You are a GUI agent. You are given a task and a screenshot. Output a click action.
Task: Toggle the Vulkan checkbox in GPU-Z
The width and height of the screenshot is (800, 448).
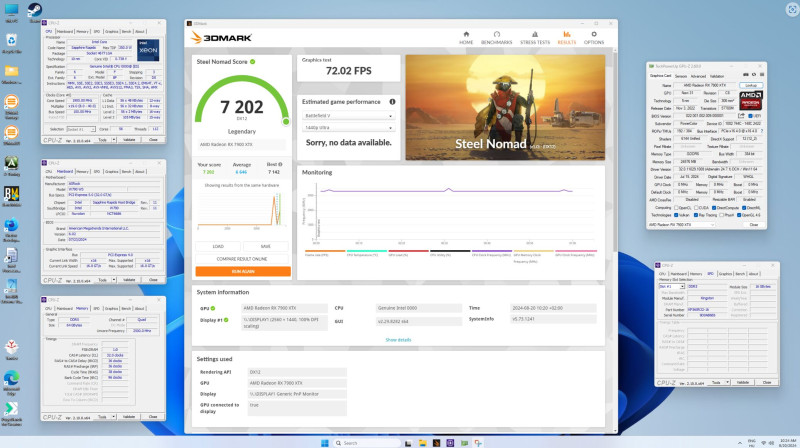point(676,215)
